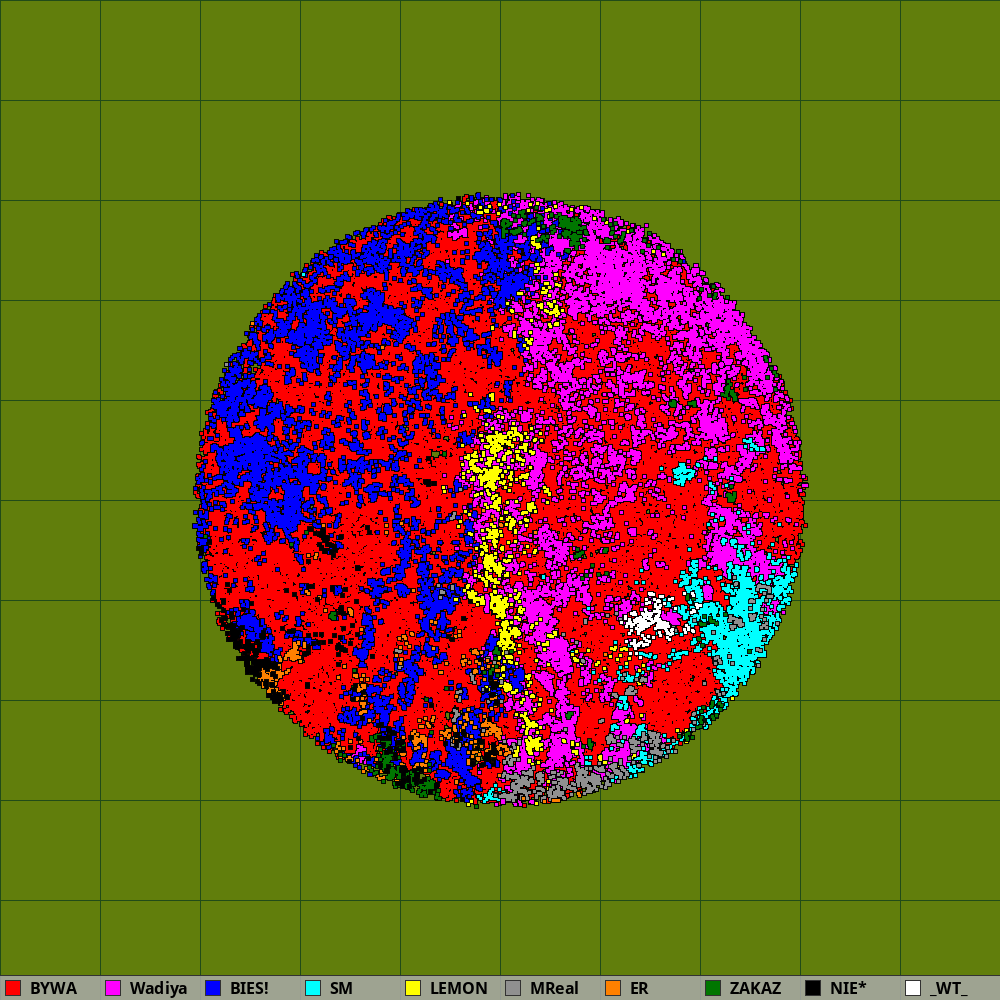Click the yellow LEMON color swatch
This screenshot has width=1000, height=1000.
[x=413, y=988]
